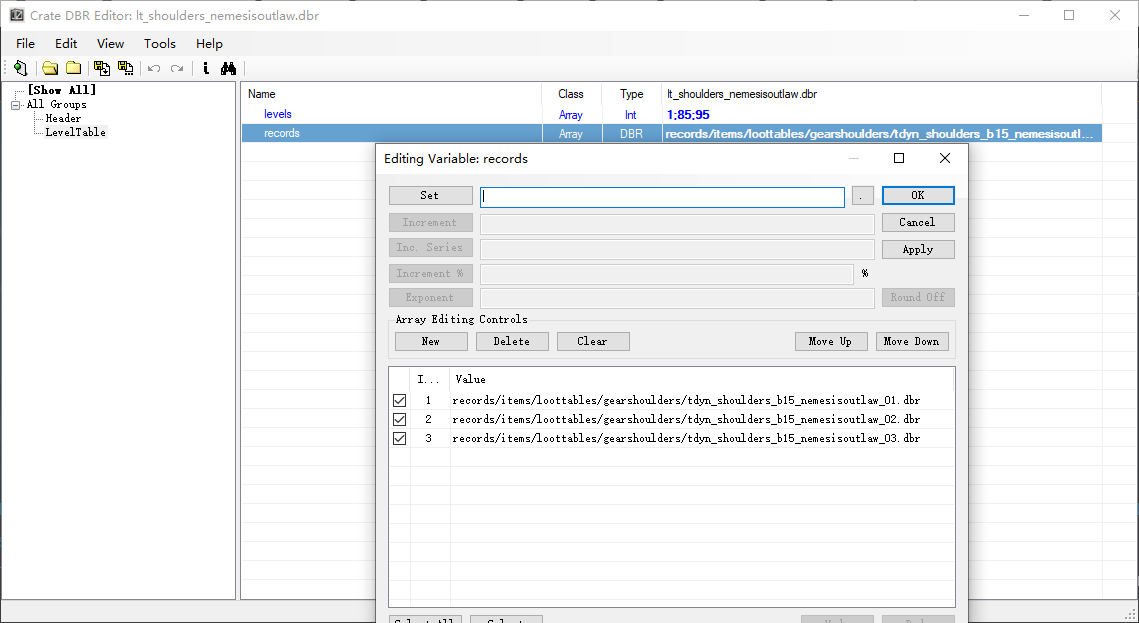This screenshot has height=623, width=1139.
Task: Click the small dot browse button
Action: tap(862, 195)
